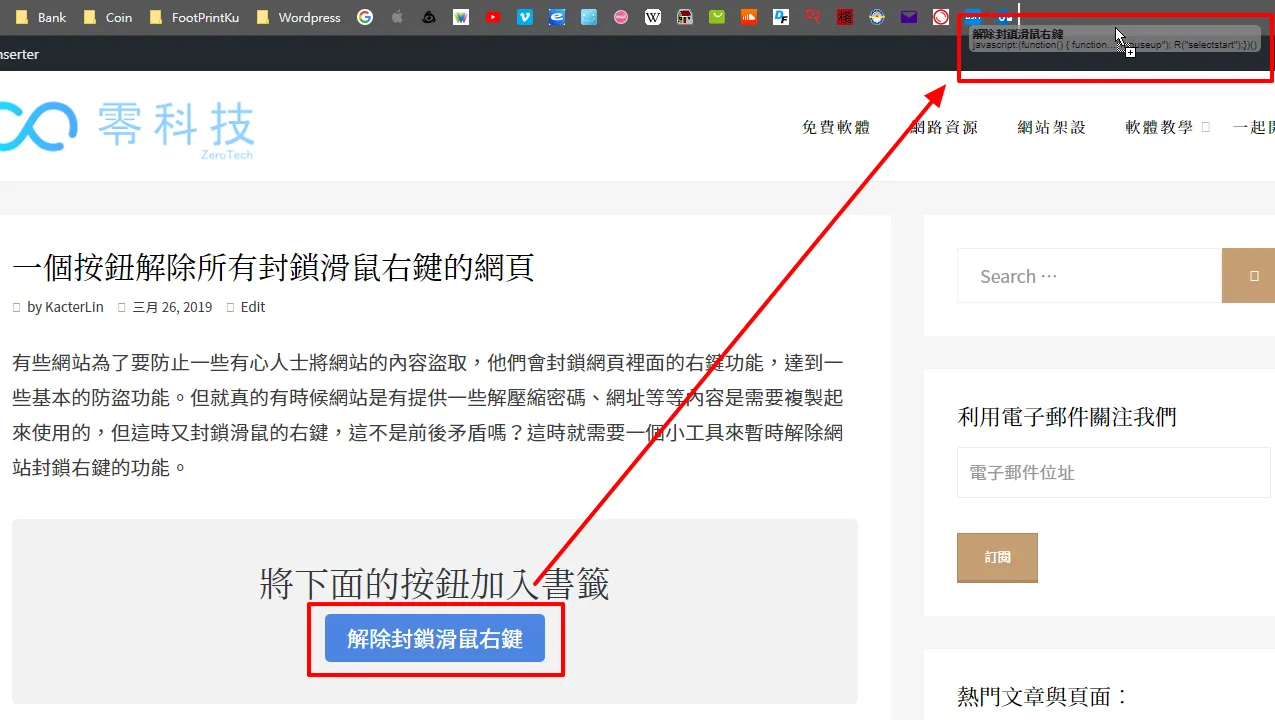Open the pink circle bookmark icon
Viewport: 1275px width, 720px height.
[x=621, y=17]
